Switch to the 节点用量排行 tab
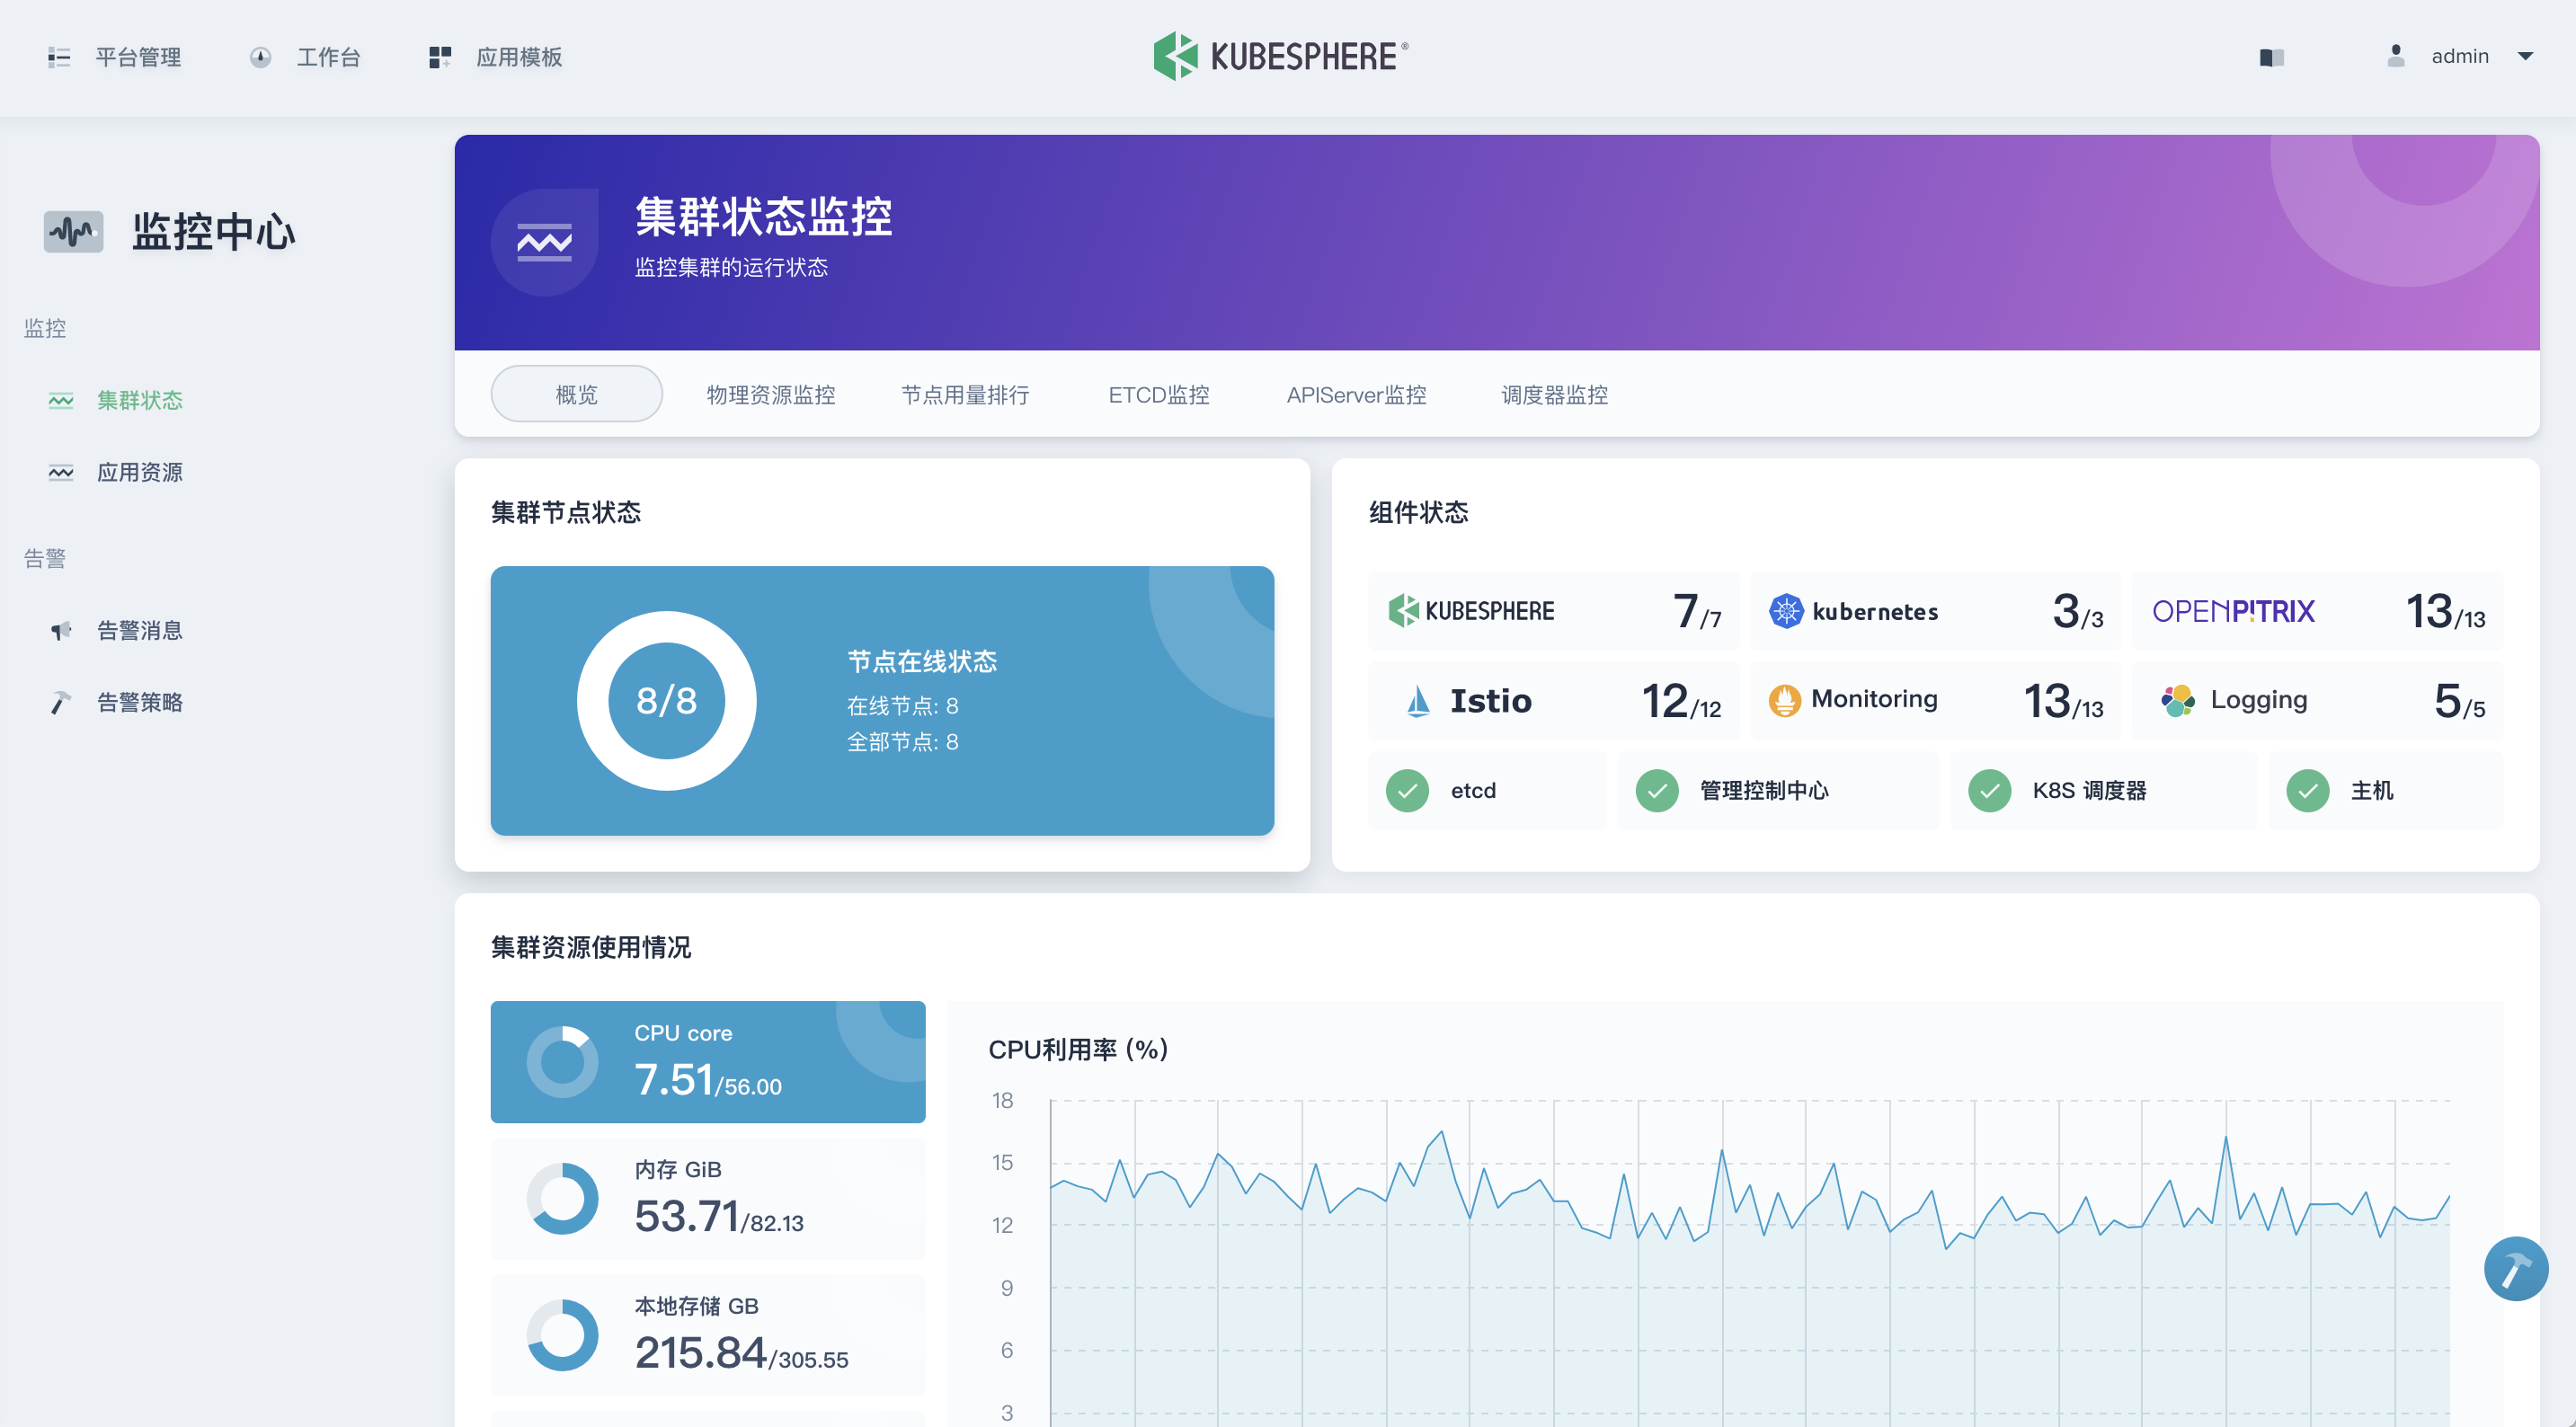The height and width of the screenshot is (1427, 2576). click(965, 395)
